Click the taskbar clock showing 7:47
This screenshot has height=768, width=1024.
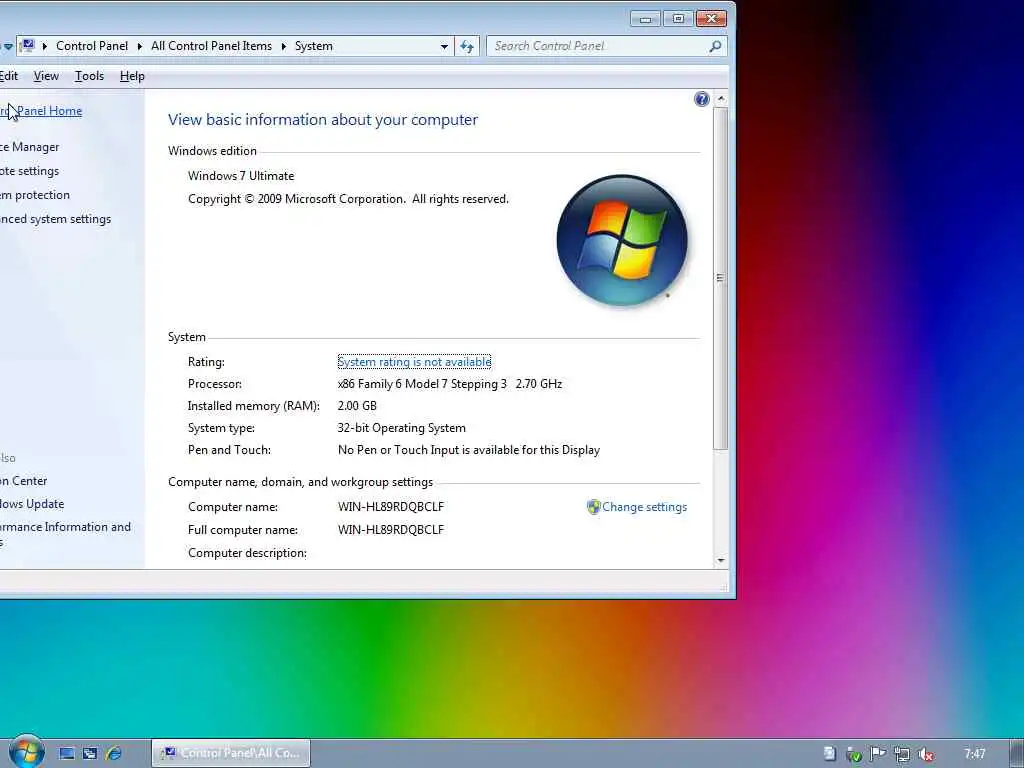coord(974,754)
